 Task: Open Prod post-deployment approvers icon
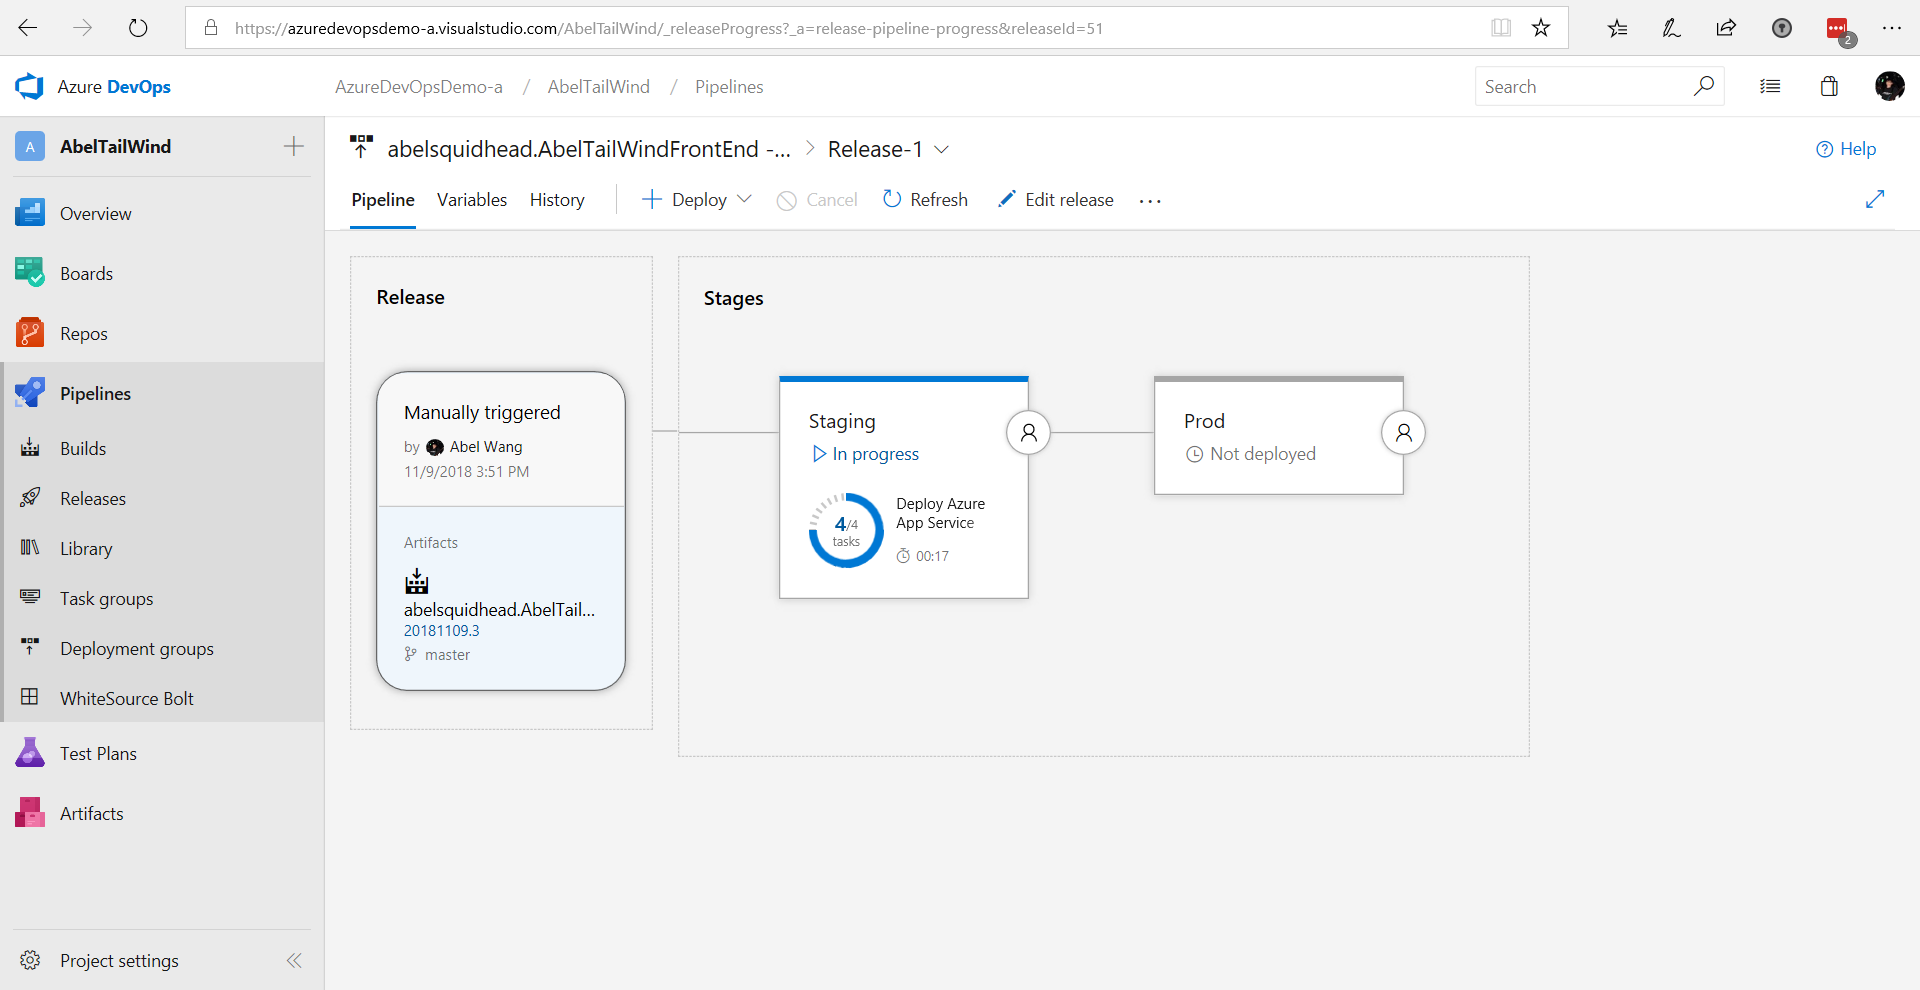(x=1403, y=433)
